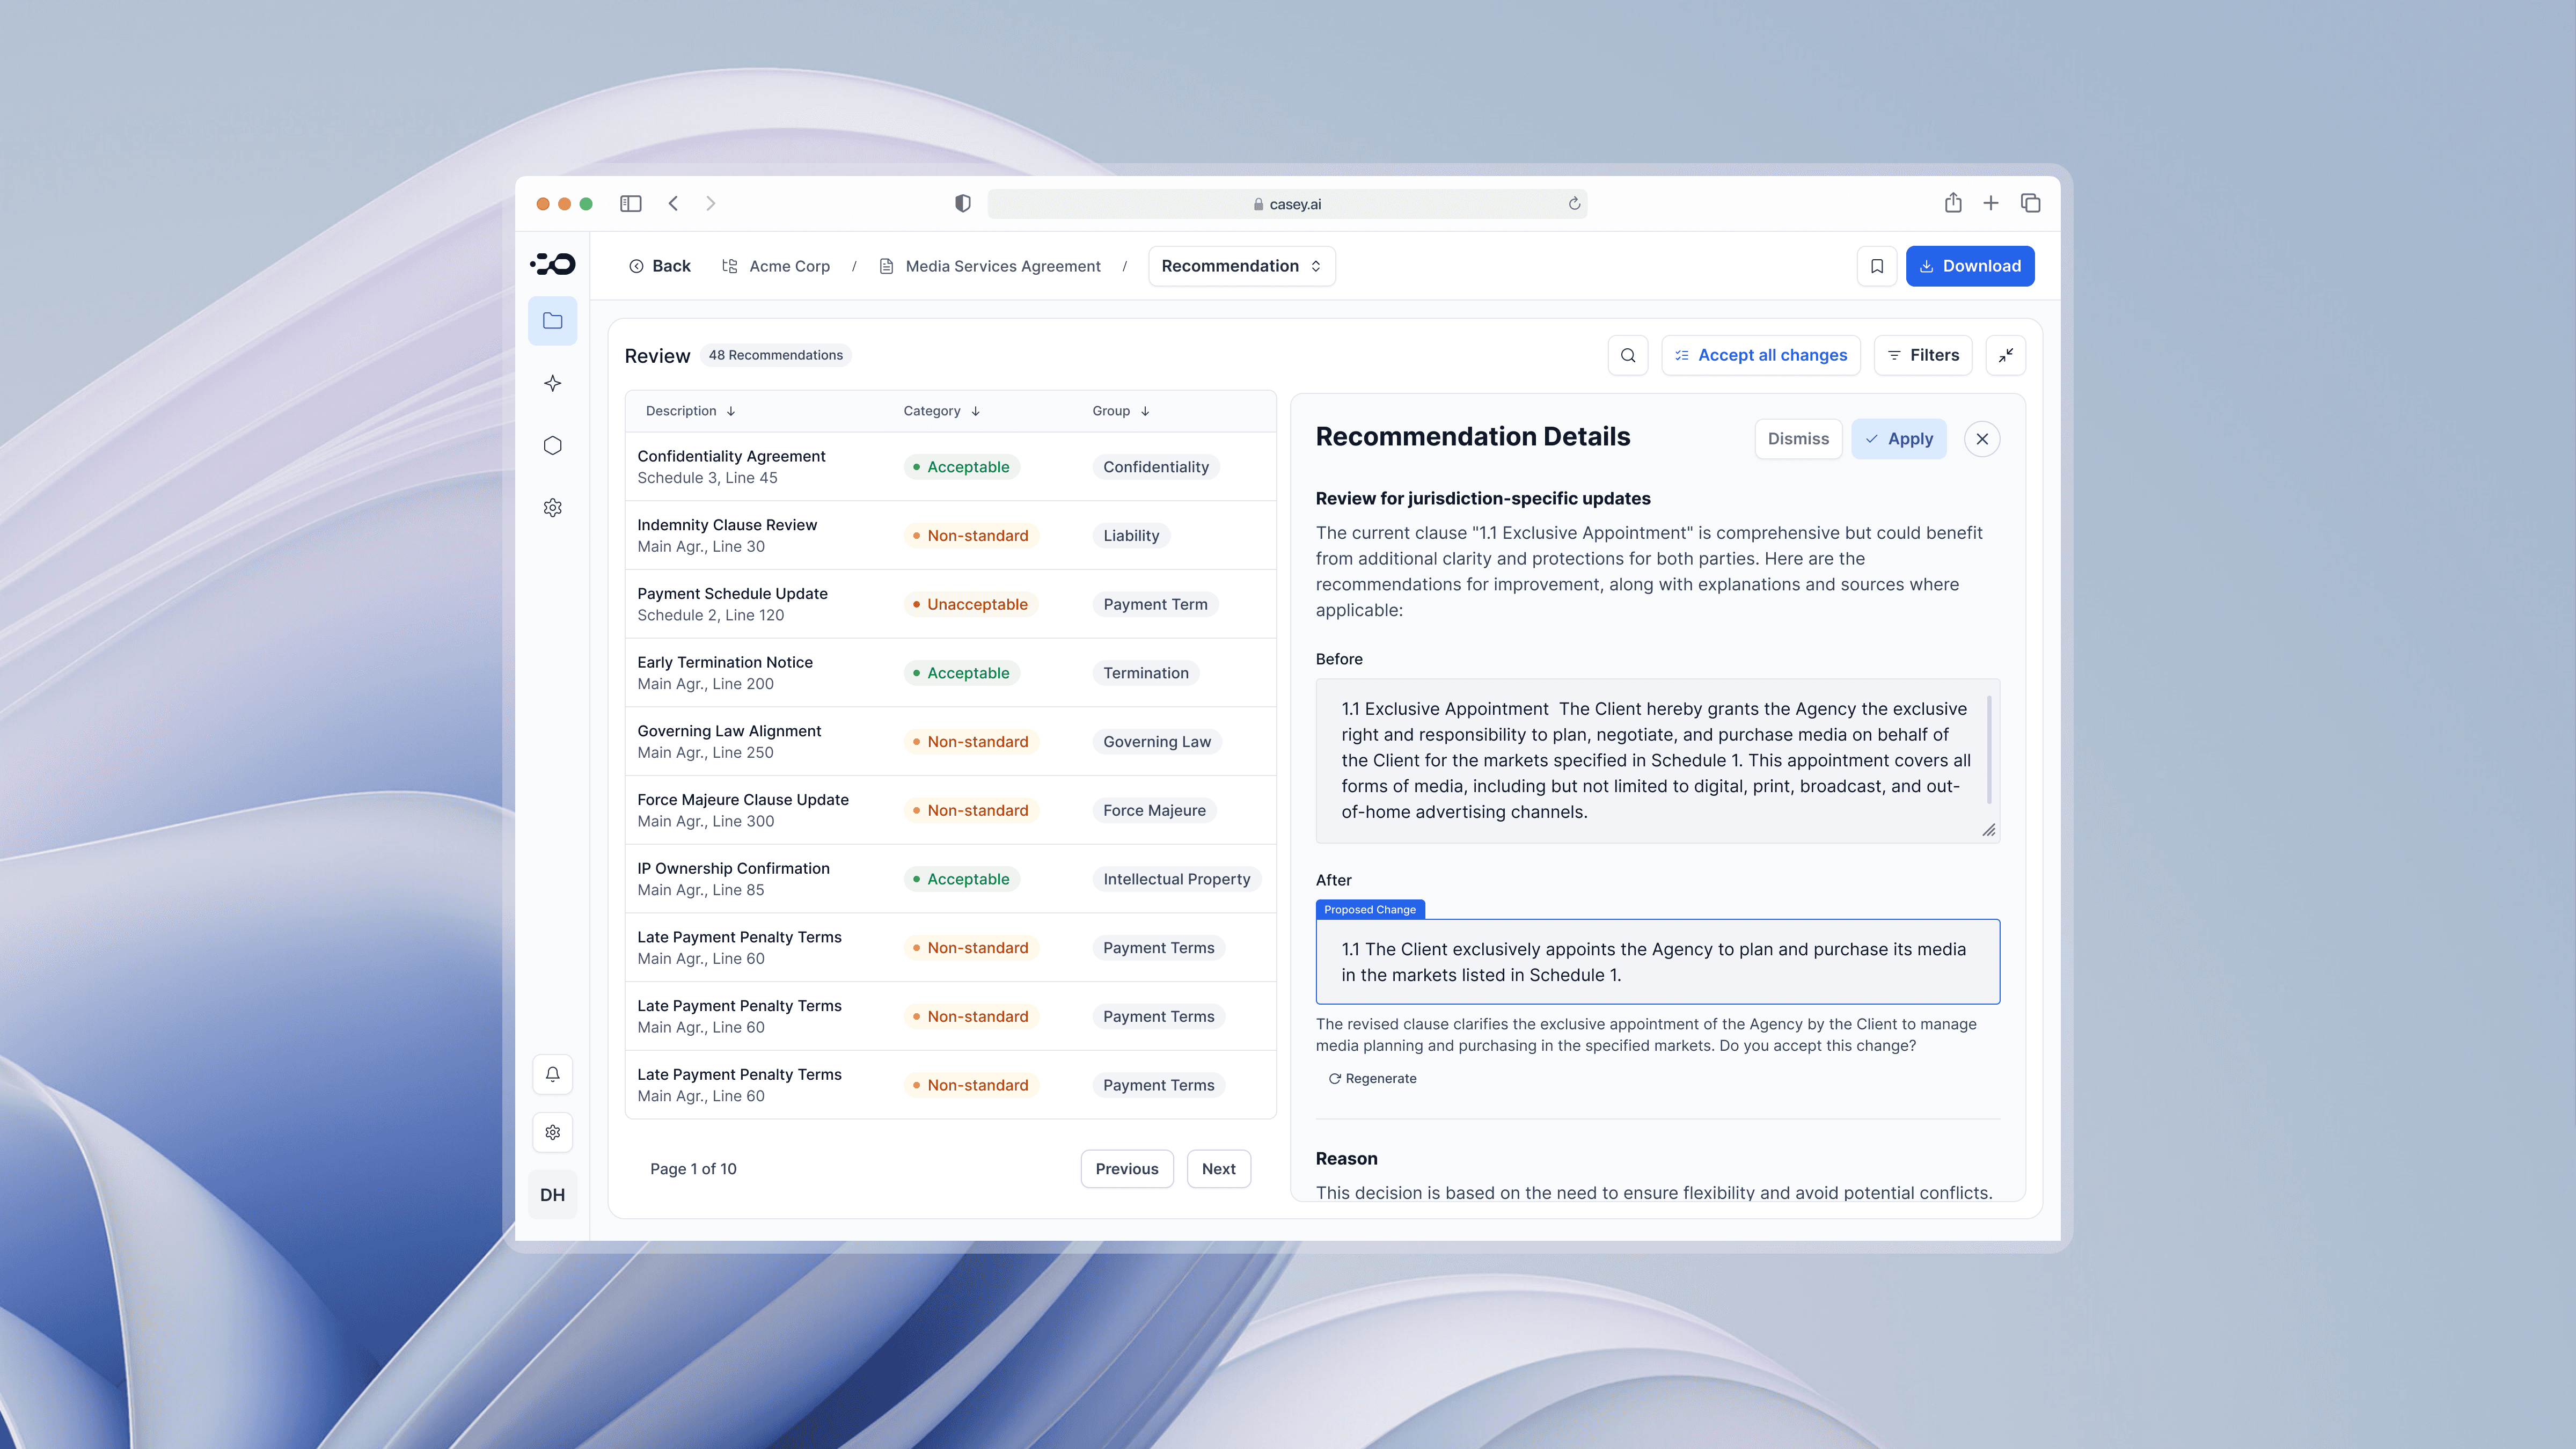This screenshot has width=2576, height=1449.
Task: Click the Before text box scrollbar
Action: (1988, 750)
